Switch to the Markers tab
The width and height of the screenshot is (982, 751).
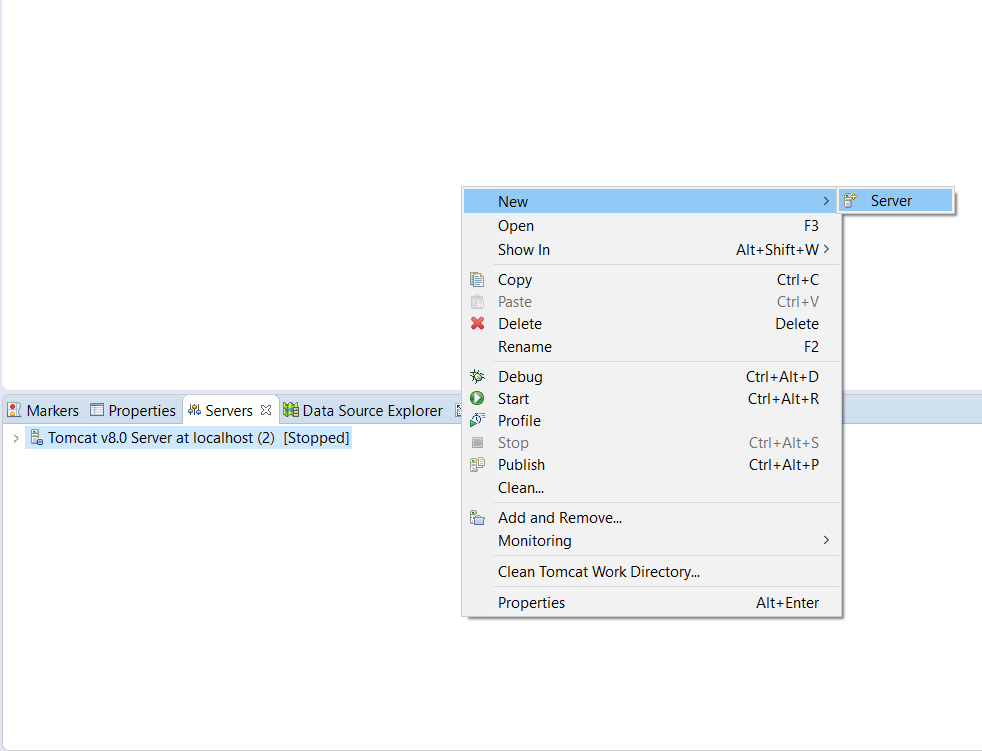click(x=43, y=411)
